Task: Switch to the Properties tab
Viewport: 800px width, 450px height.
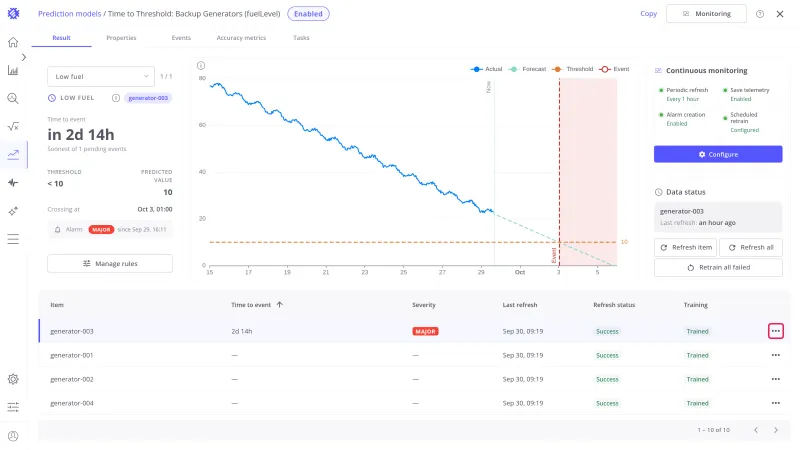Action: click(121, 38)
